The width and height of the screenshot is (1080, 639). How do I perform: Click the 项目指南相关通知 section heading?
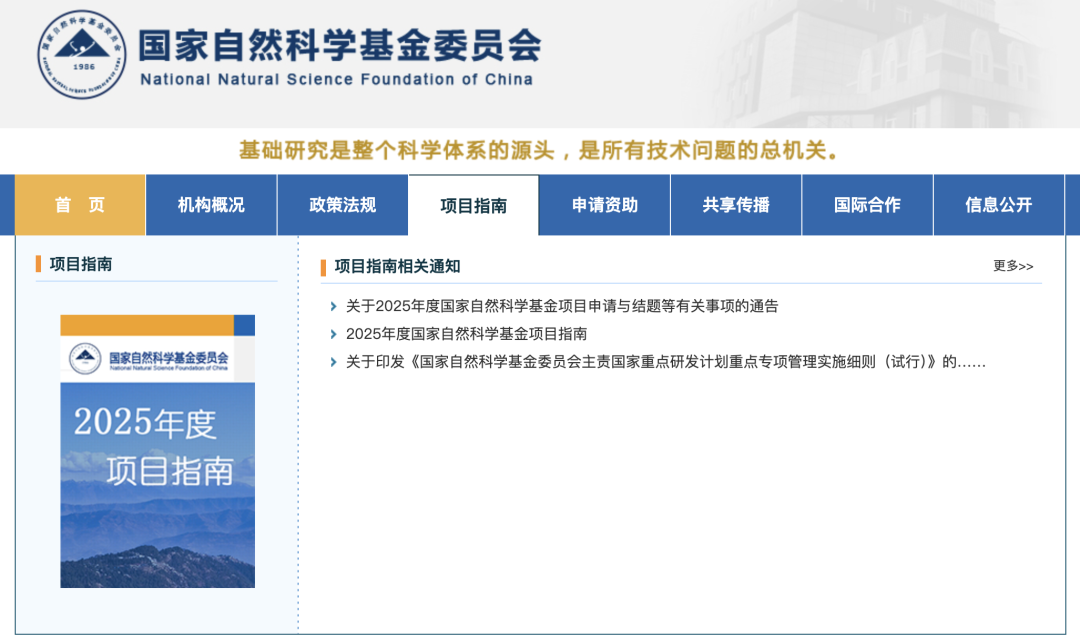pyautogui.click(x=397, y=266)
